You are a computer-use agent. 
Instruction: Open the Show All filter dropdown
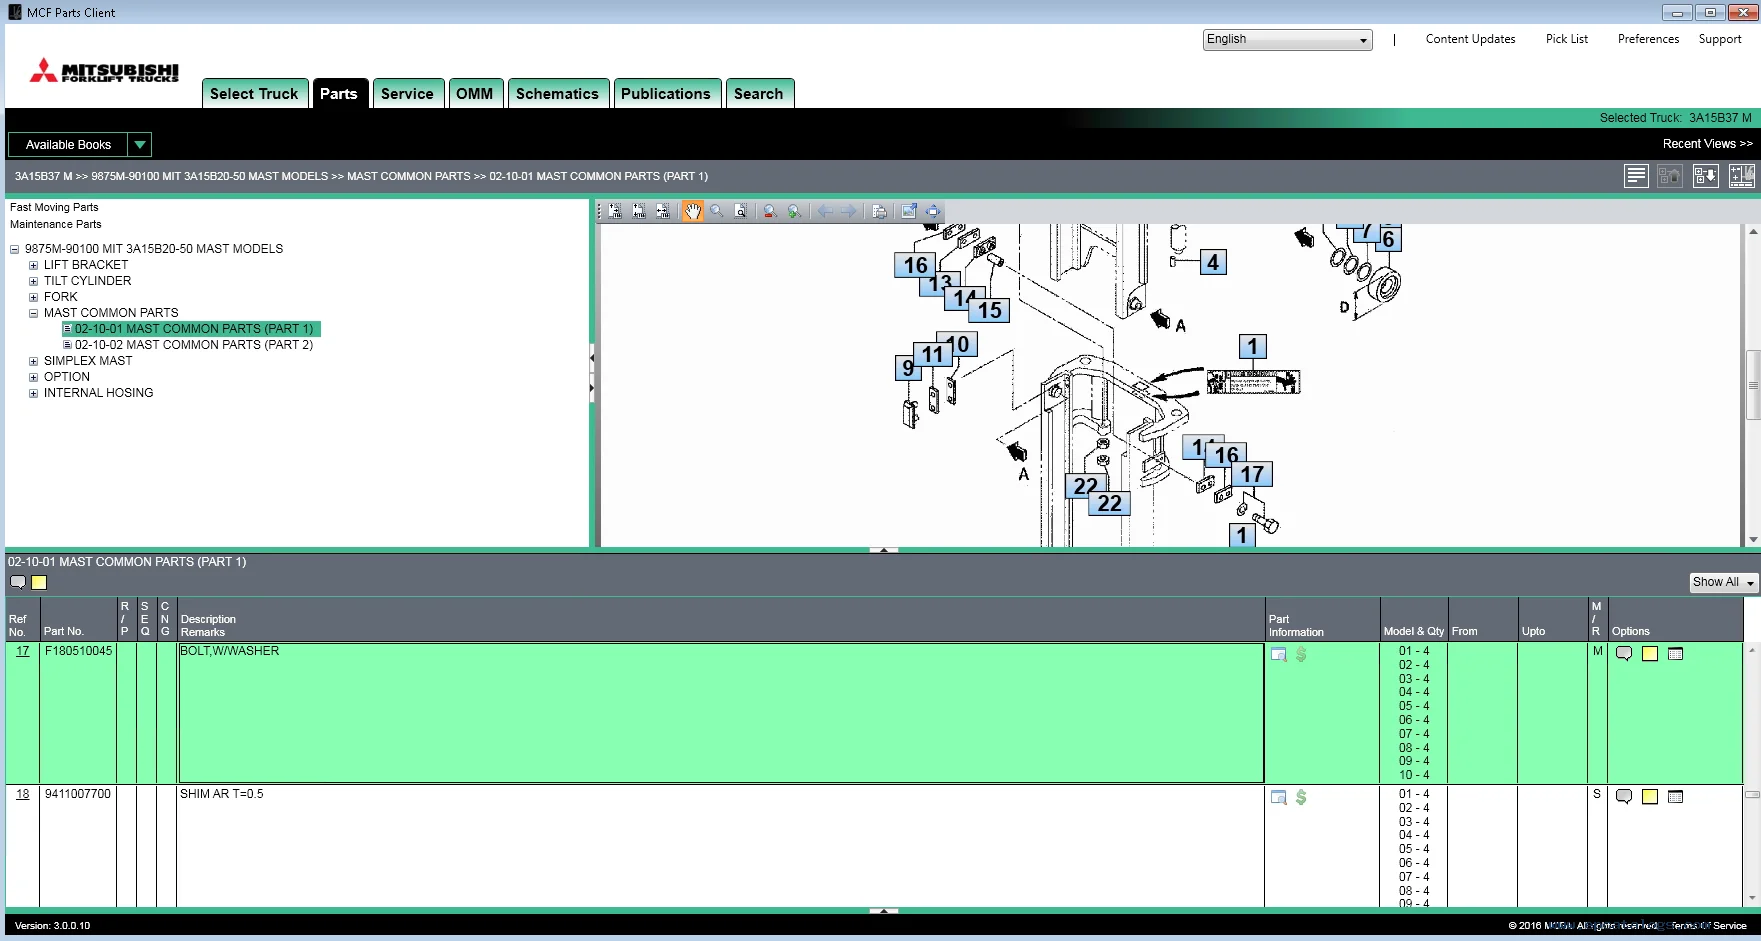coord(1723,582)
